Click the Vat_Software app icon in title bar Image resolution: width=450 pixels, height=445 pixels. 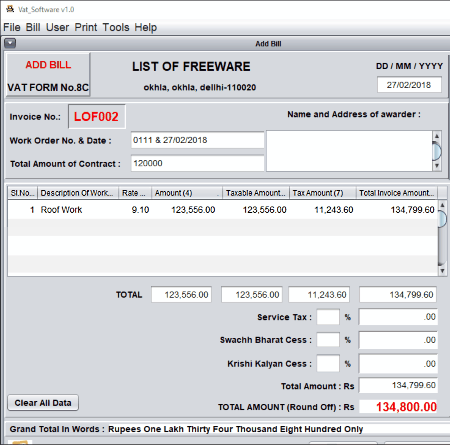pyautogui.click(x=10, y=9)
